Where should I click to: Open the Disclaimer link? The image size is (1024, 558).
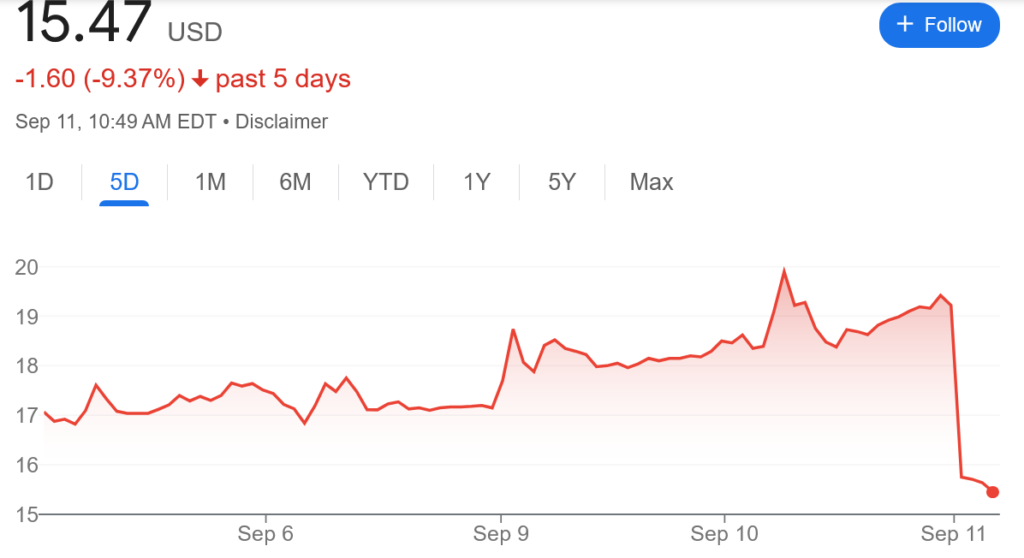283,121
